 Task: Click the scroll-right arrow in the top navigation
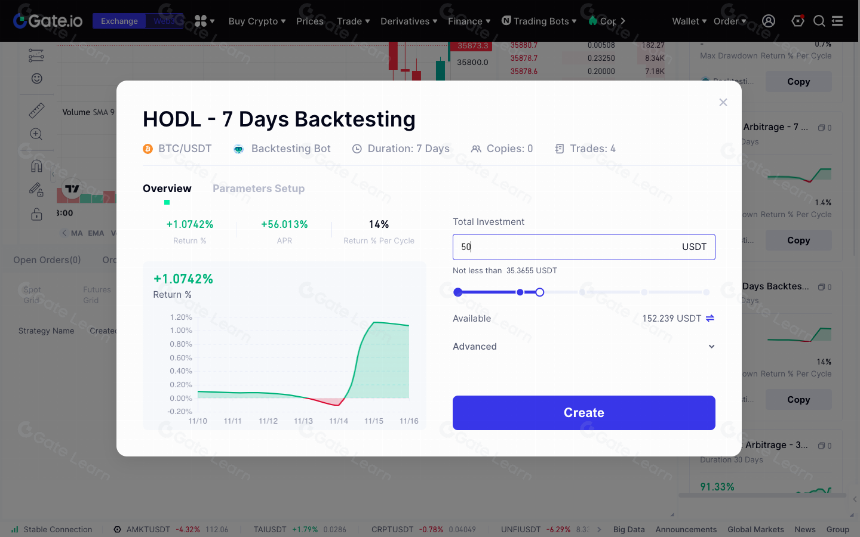(623, 21)
